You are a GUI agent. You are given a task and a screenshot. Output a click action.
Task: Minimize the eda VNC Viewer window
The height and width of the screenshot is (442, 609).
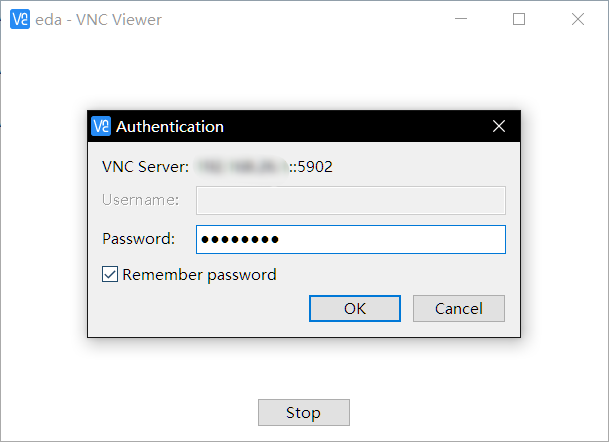pyautogui.click(x=461, y=19)
